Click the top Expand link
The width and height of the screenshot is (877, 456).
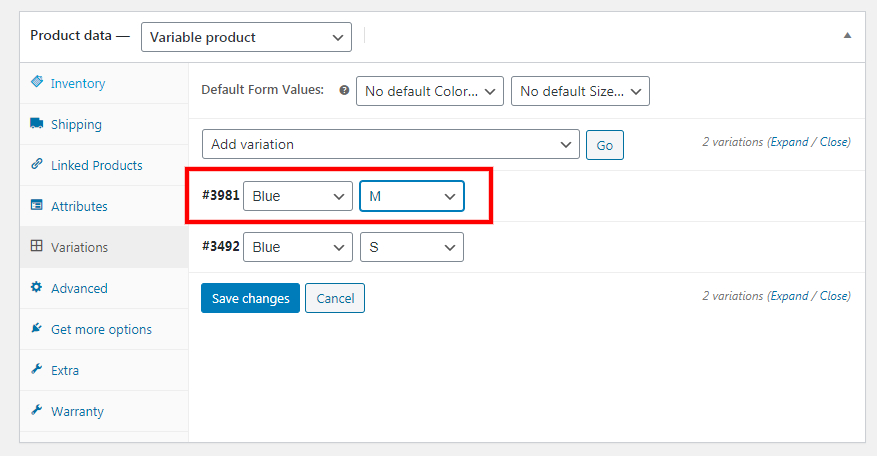pos(789,142)
